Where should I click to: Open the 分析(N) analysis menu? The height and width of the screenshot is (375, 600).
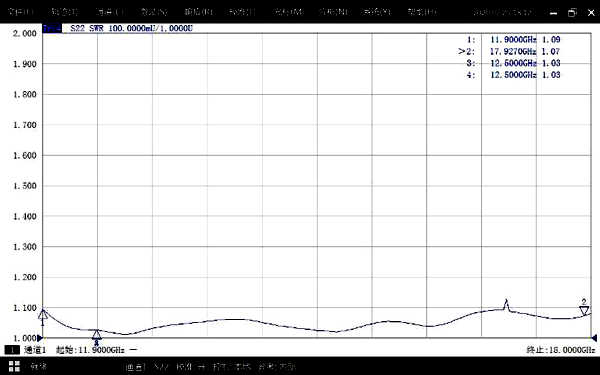(333, 12)
